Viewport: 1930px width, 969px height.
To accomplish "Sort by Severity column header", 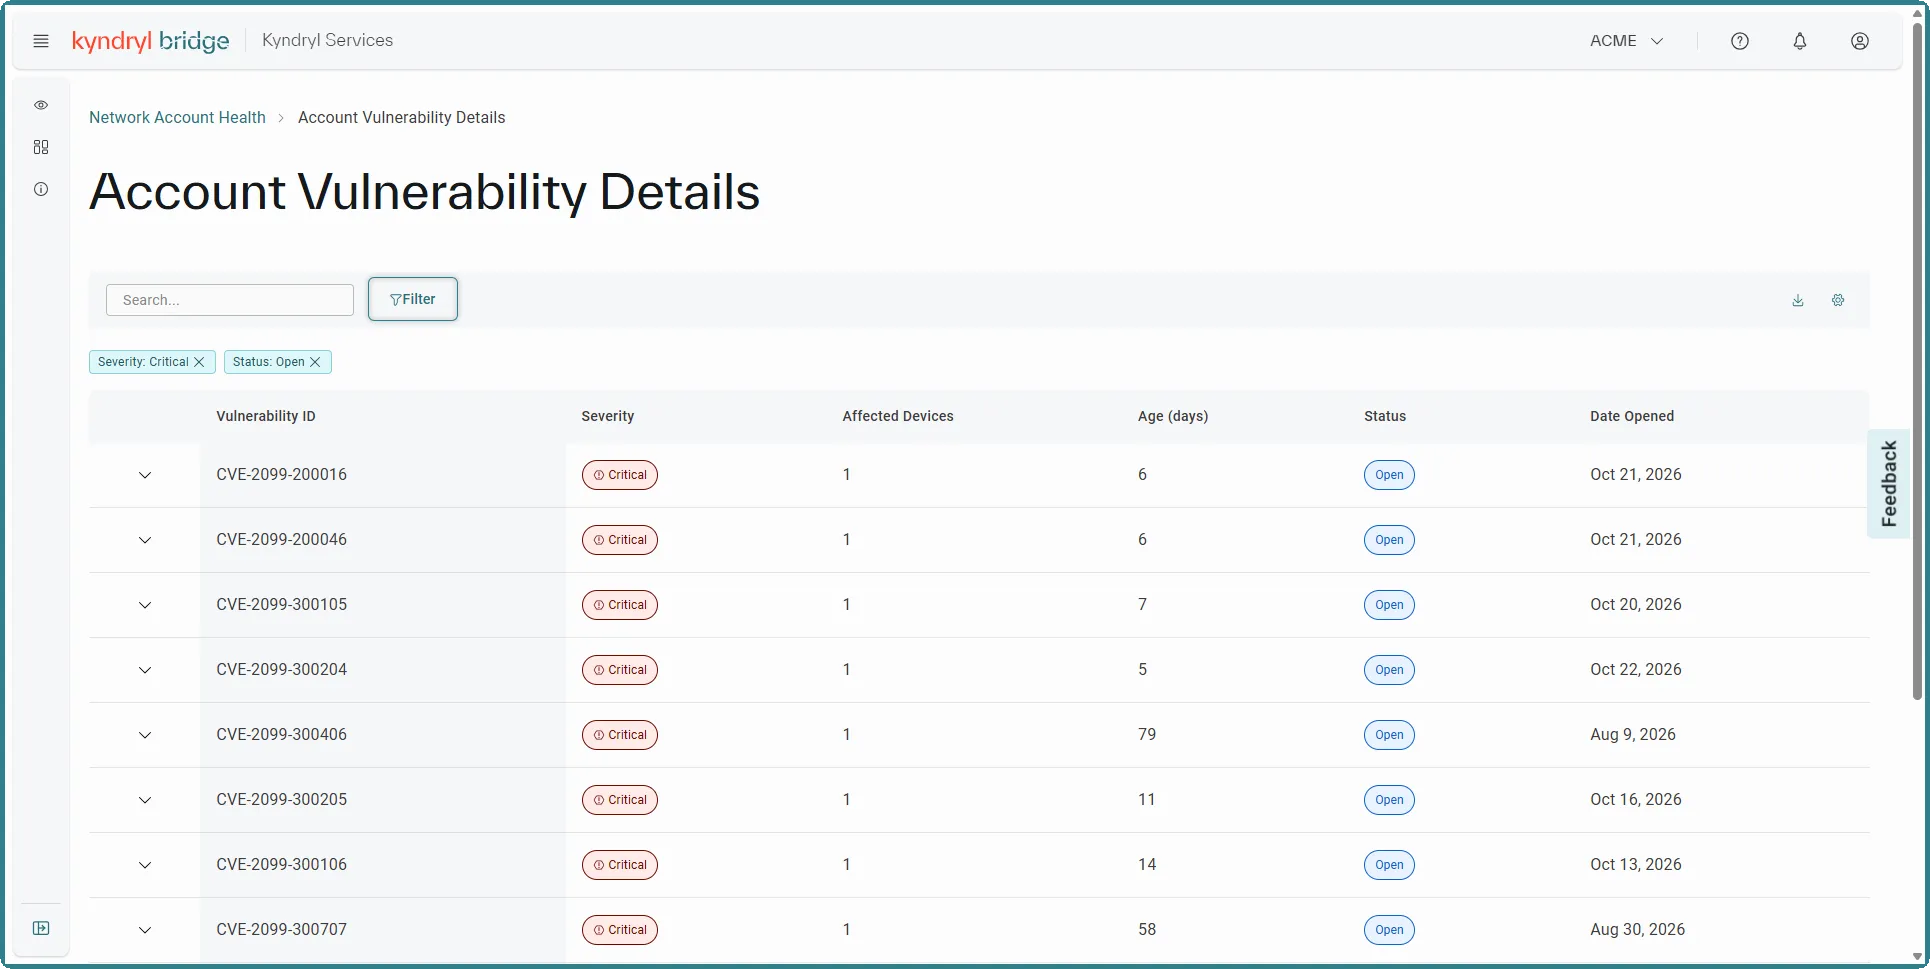I will click(608, 416).
